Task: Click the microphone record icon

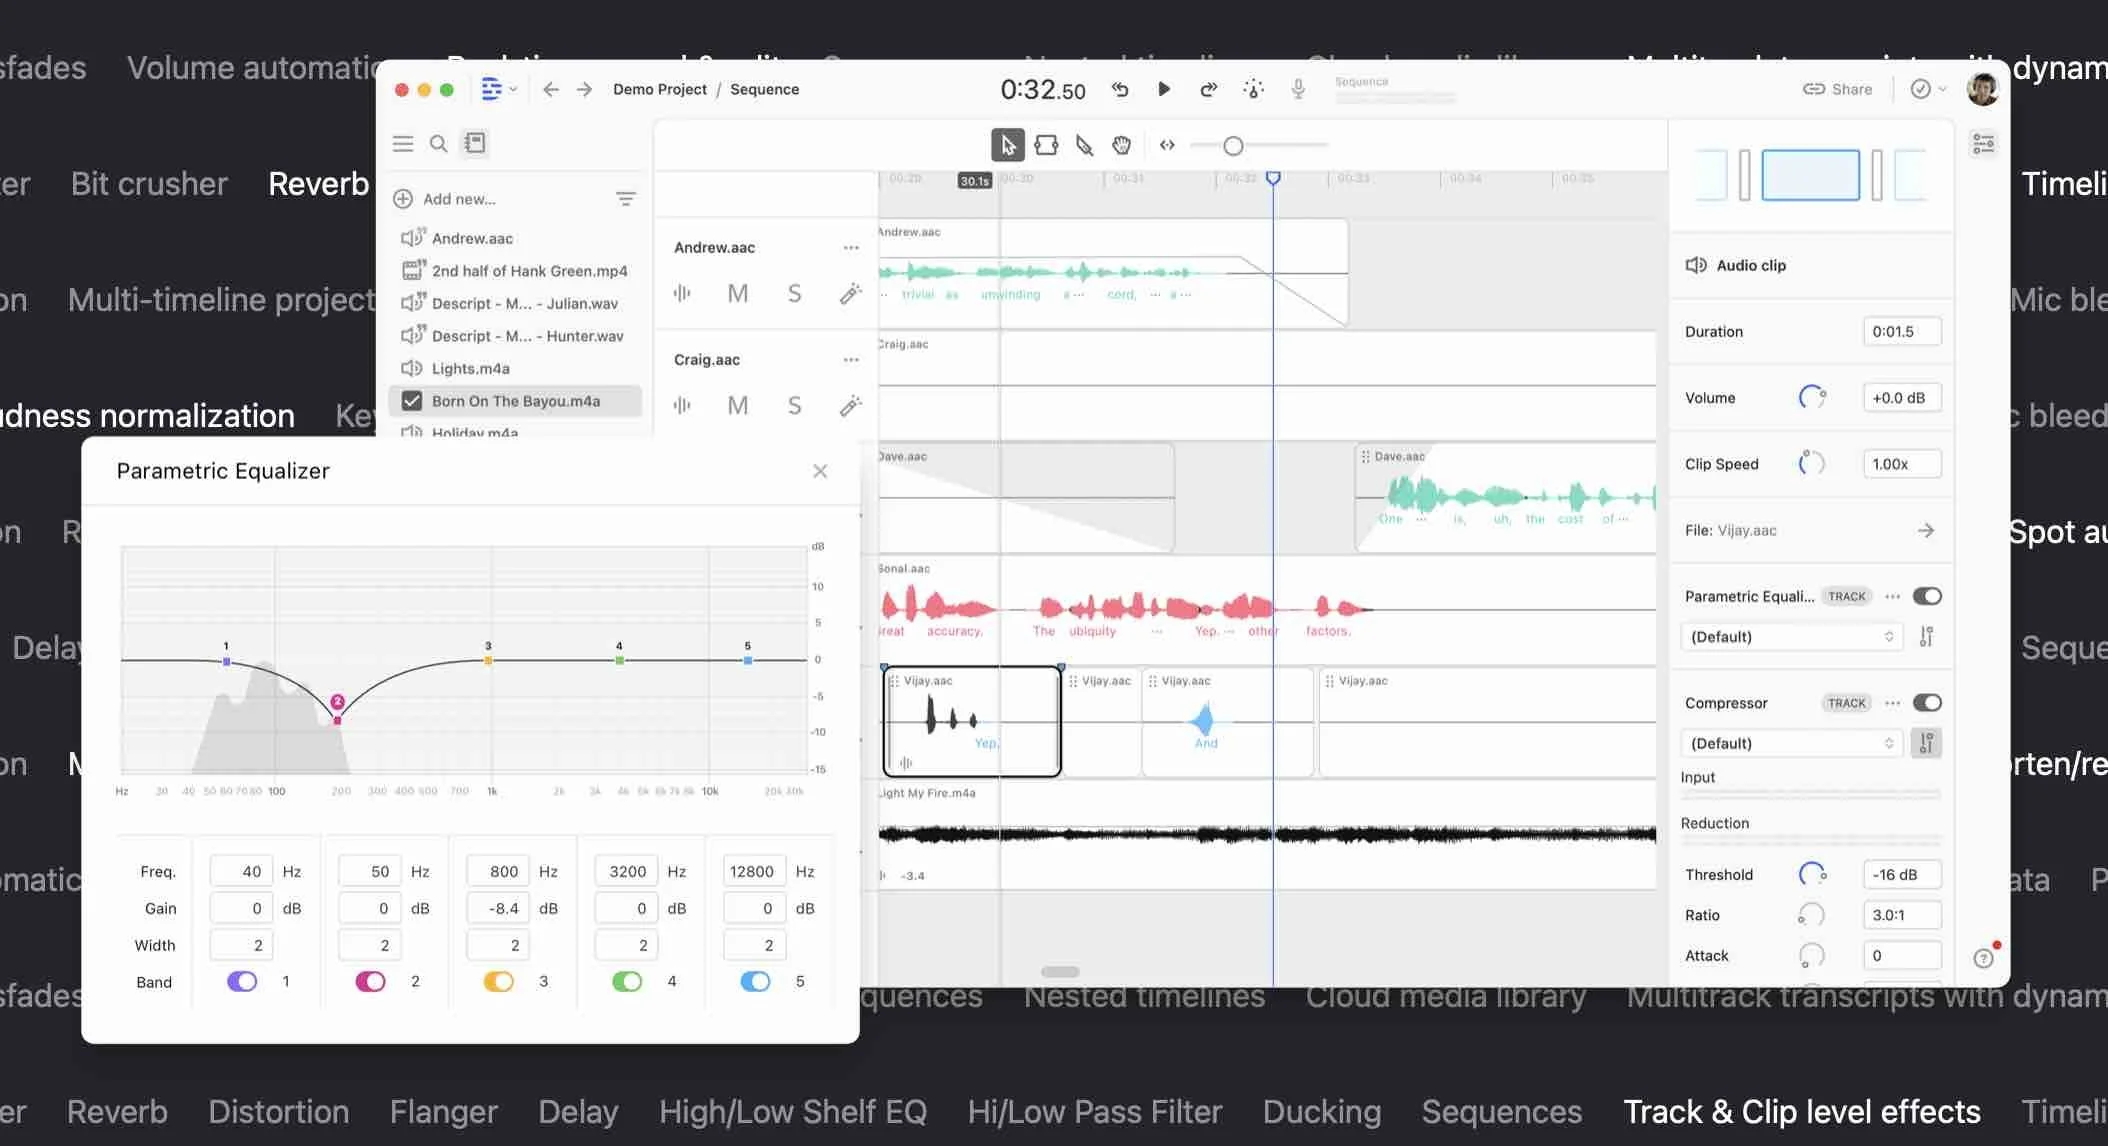Action: [x=1298, y=89]
